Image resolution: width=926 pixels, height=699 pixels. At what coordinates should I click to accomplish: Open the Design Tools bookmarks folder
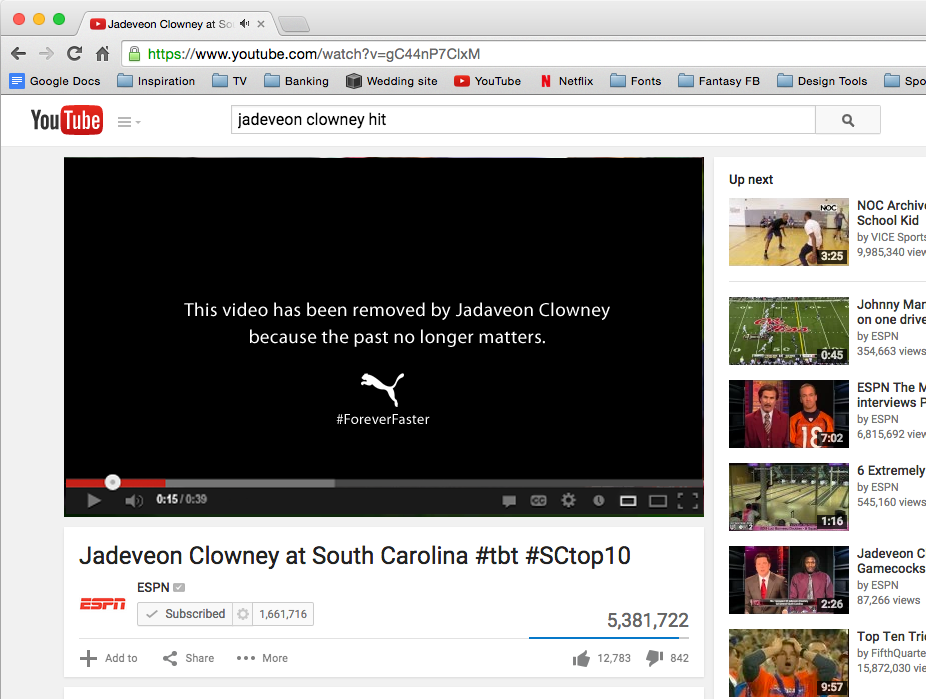(x=822, y=81)
